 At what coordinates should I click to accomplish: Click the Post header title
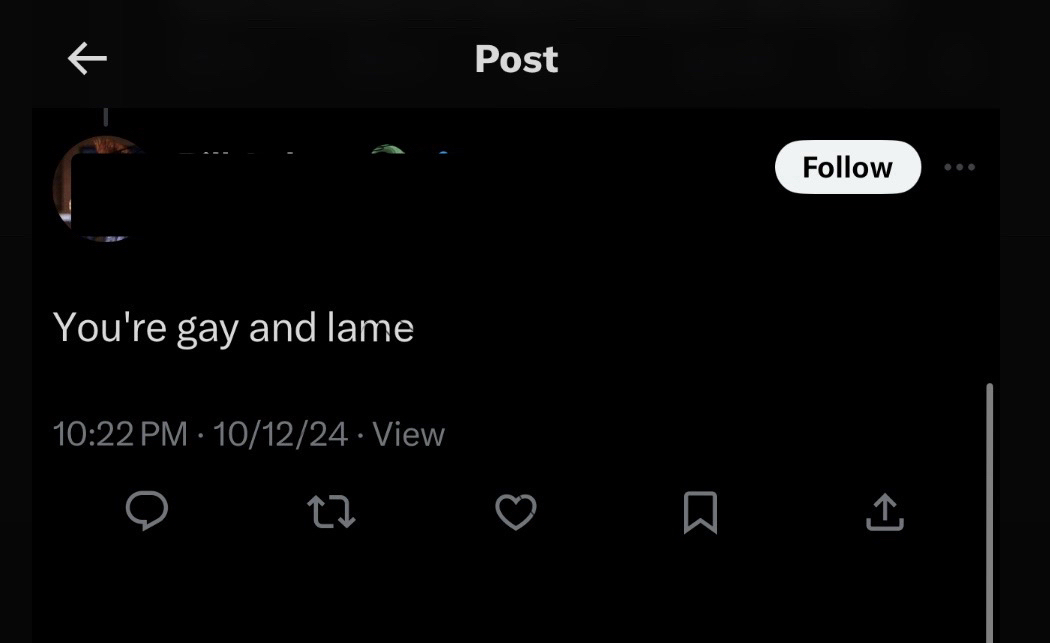pos(516,60)
